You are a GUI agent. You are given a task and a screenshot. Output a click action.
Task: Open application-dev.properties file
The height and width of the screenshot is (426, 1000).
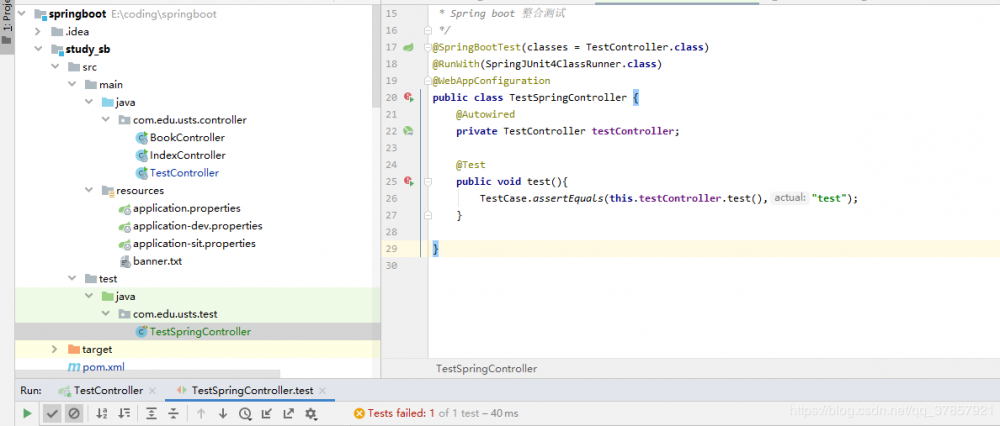[x=197, y=226]
